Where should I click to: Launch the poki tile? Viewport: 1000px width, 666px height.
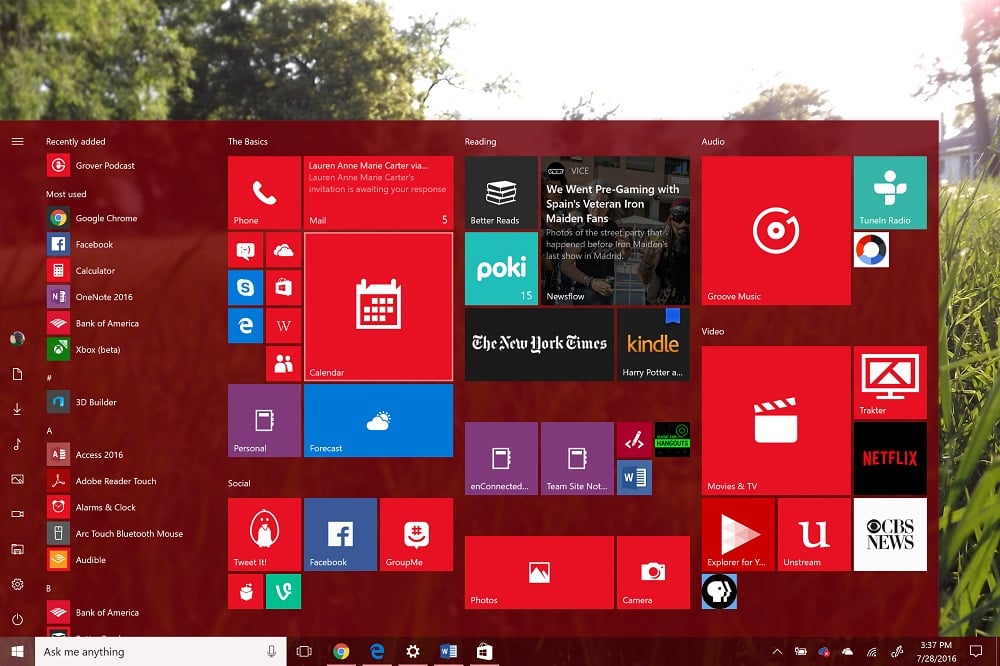(x=501, y=269)
